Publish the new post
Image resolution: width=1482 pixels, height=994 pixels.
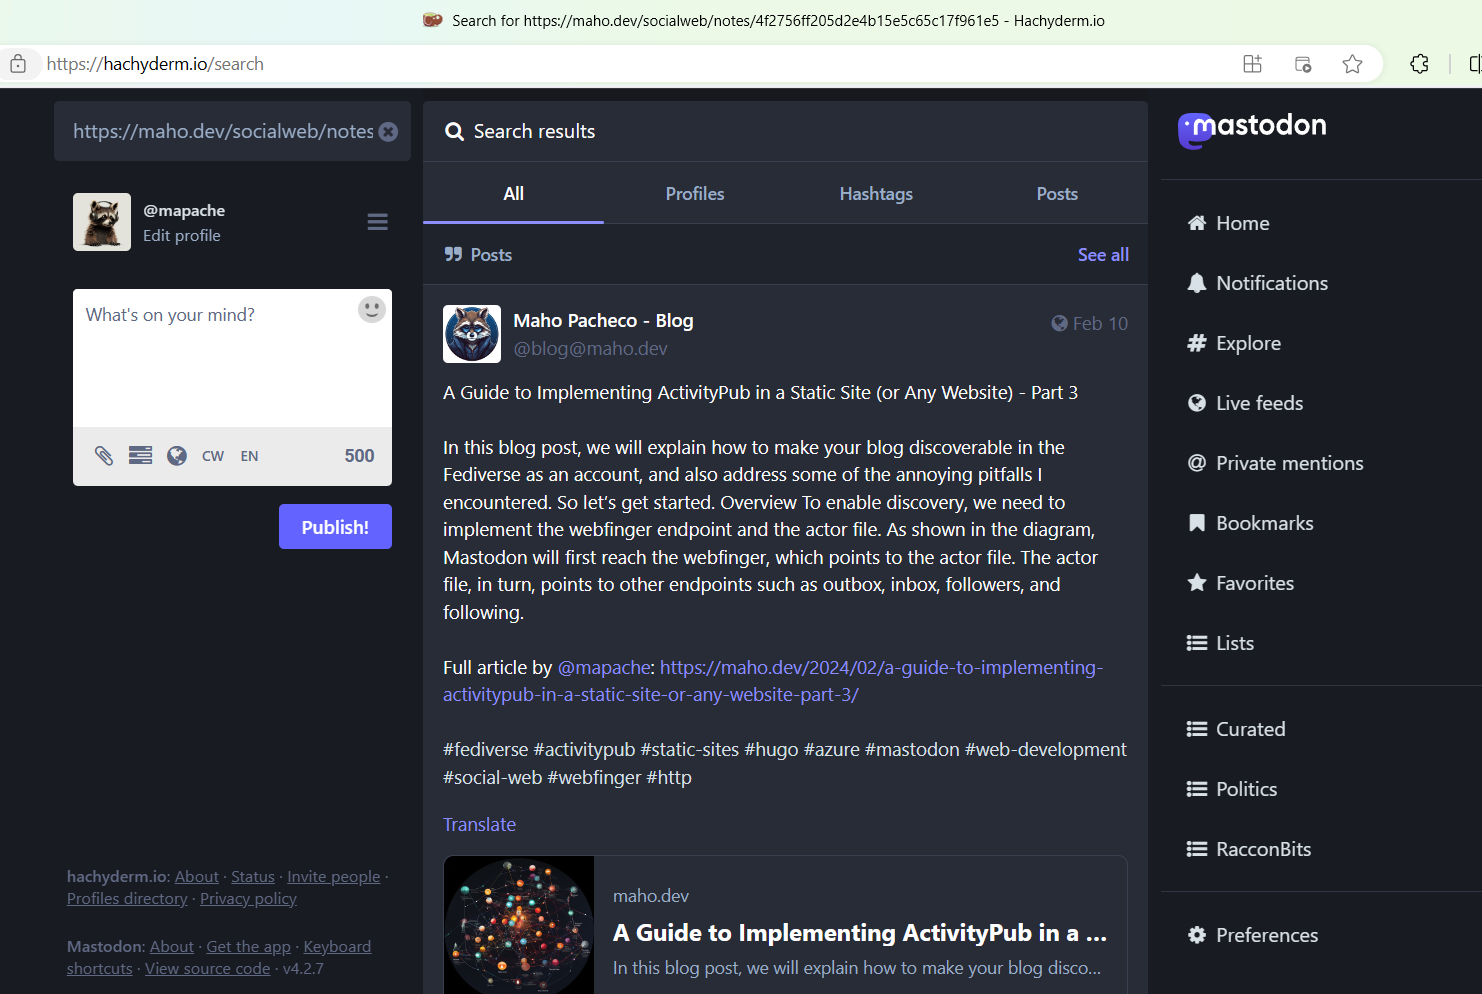click(x=335, y=526)
